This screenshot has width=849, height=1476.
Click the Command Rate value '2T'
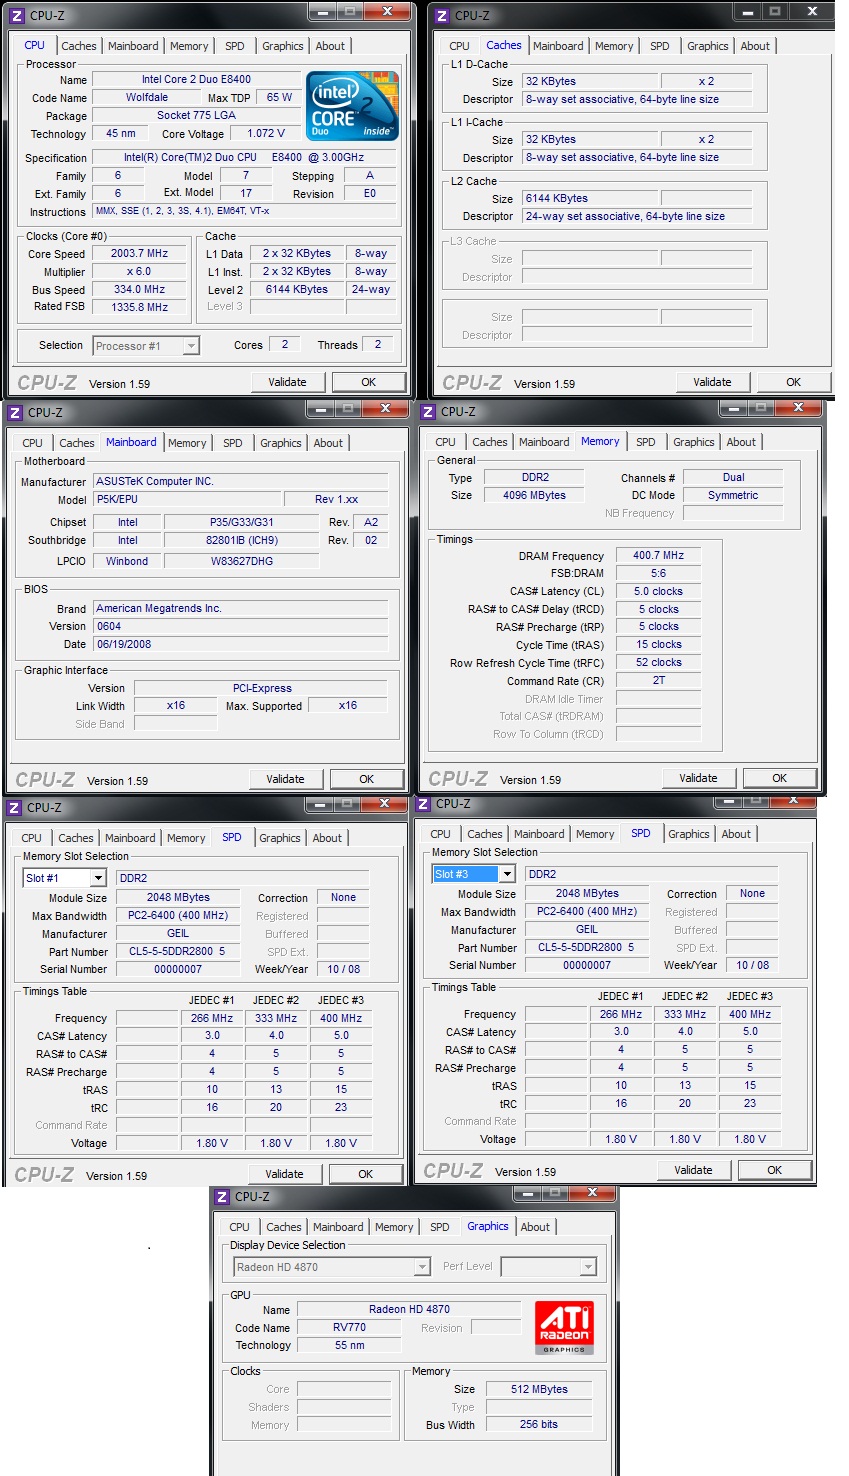(659, 680)
